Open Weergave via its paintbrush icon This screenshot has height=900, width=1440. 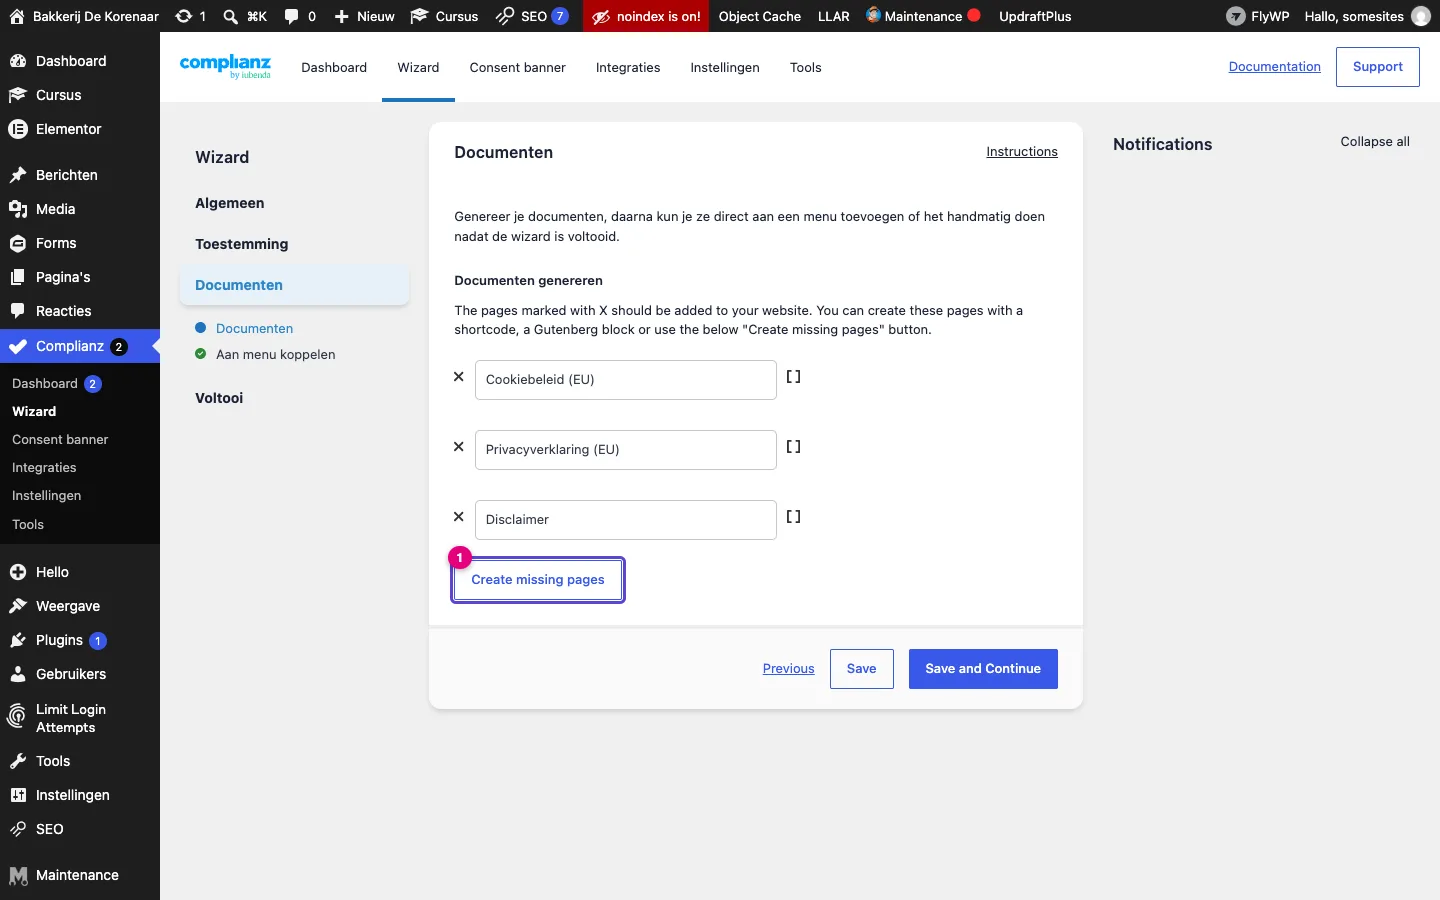click(18, 606)
